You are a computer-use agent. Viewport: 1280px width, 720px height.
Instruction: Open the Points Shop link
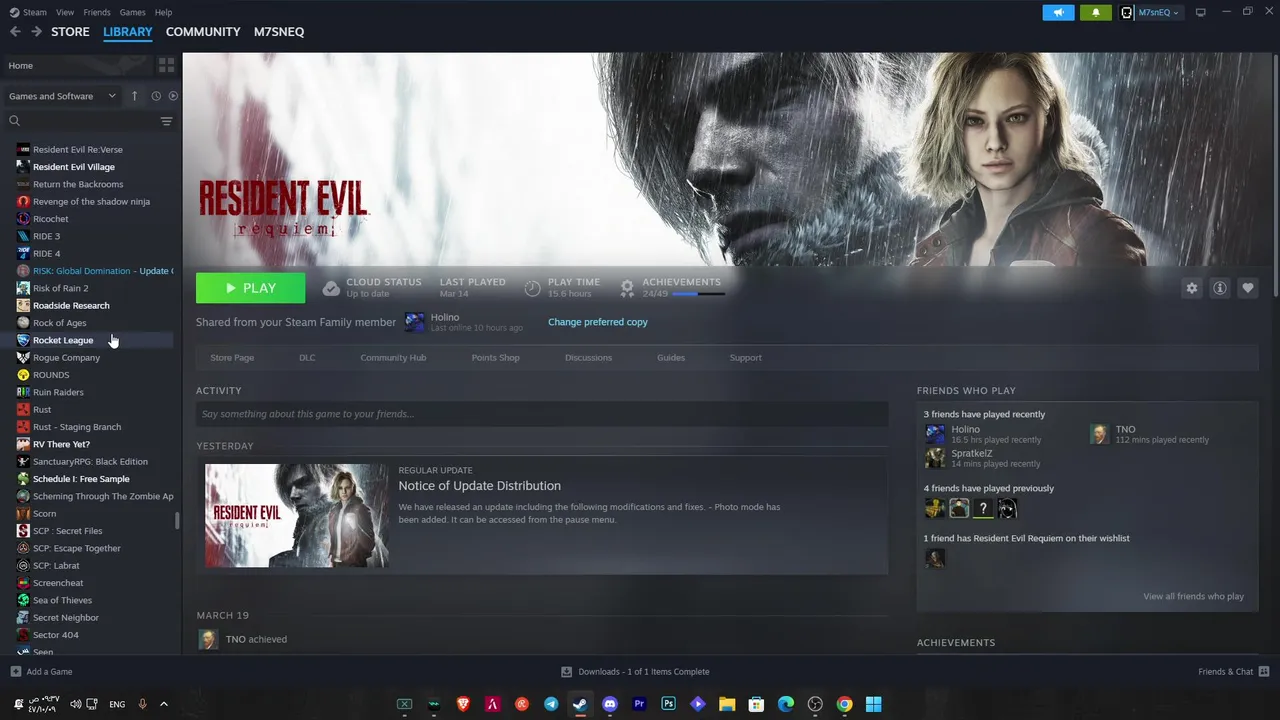(x=495, y=358)
